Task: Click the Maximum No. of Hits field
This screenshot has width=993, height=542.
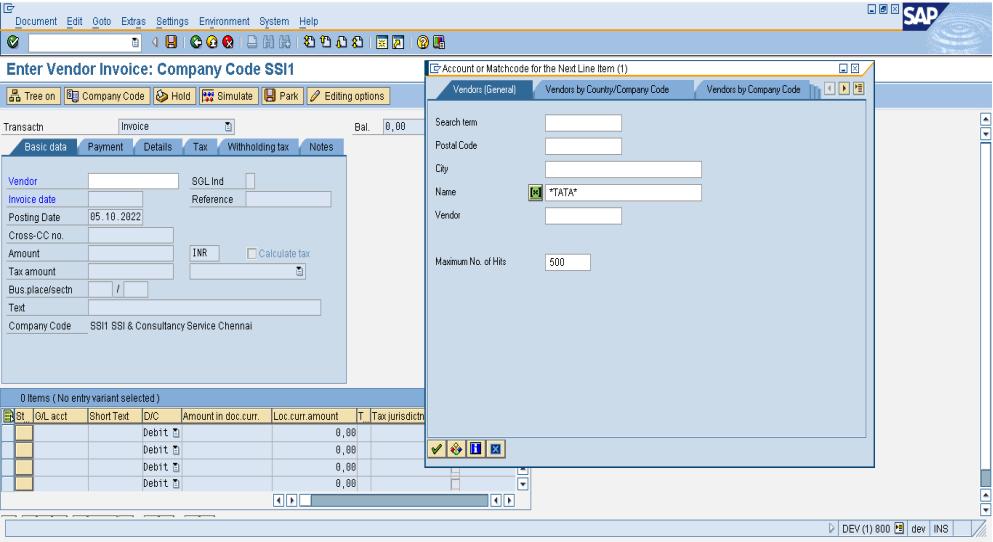Action: [567, 262]
